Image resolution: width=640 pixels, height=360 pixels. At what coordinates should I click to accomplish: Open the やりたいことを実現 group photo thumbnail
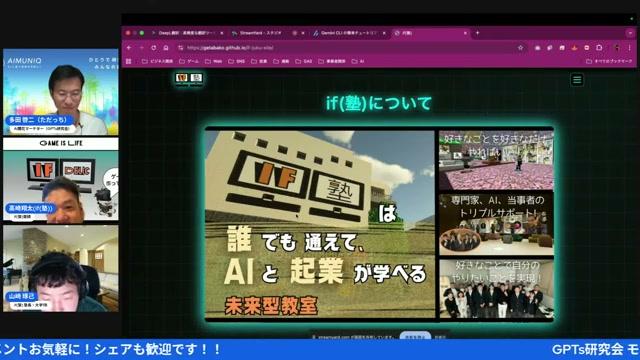(496, 288)
